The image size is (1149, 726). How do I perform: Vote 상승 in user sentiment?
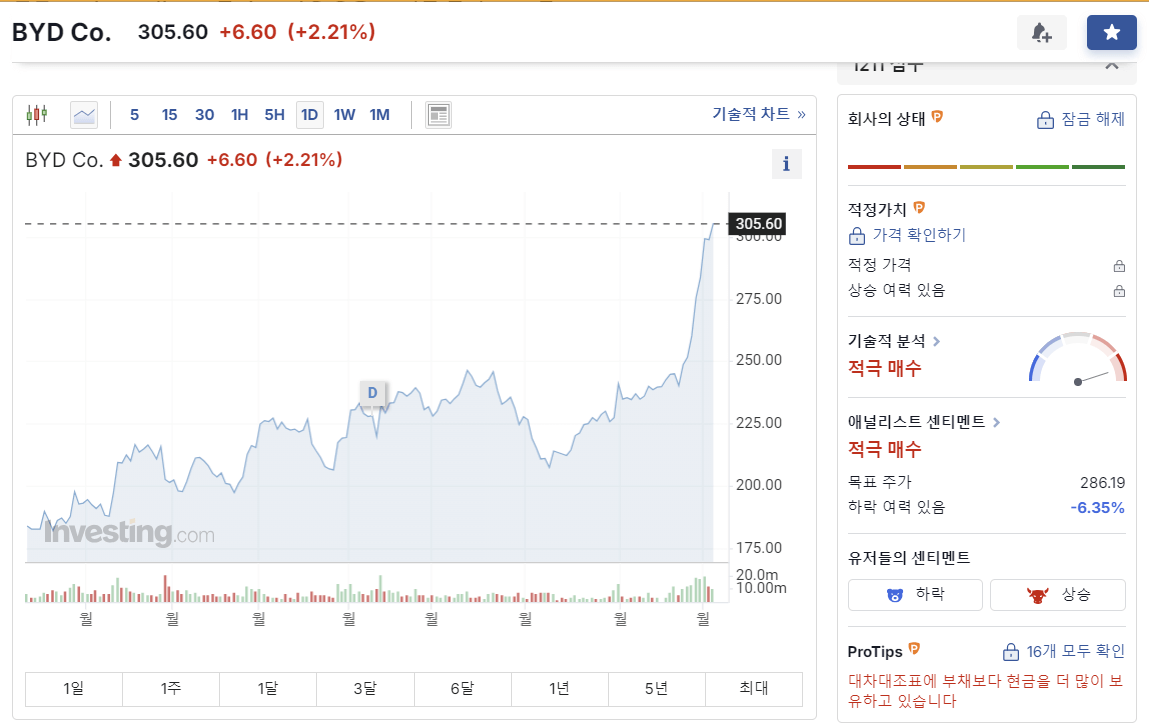(1058, 594)
